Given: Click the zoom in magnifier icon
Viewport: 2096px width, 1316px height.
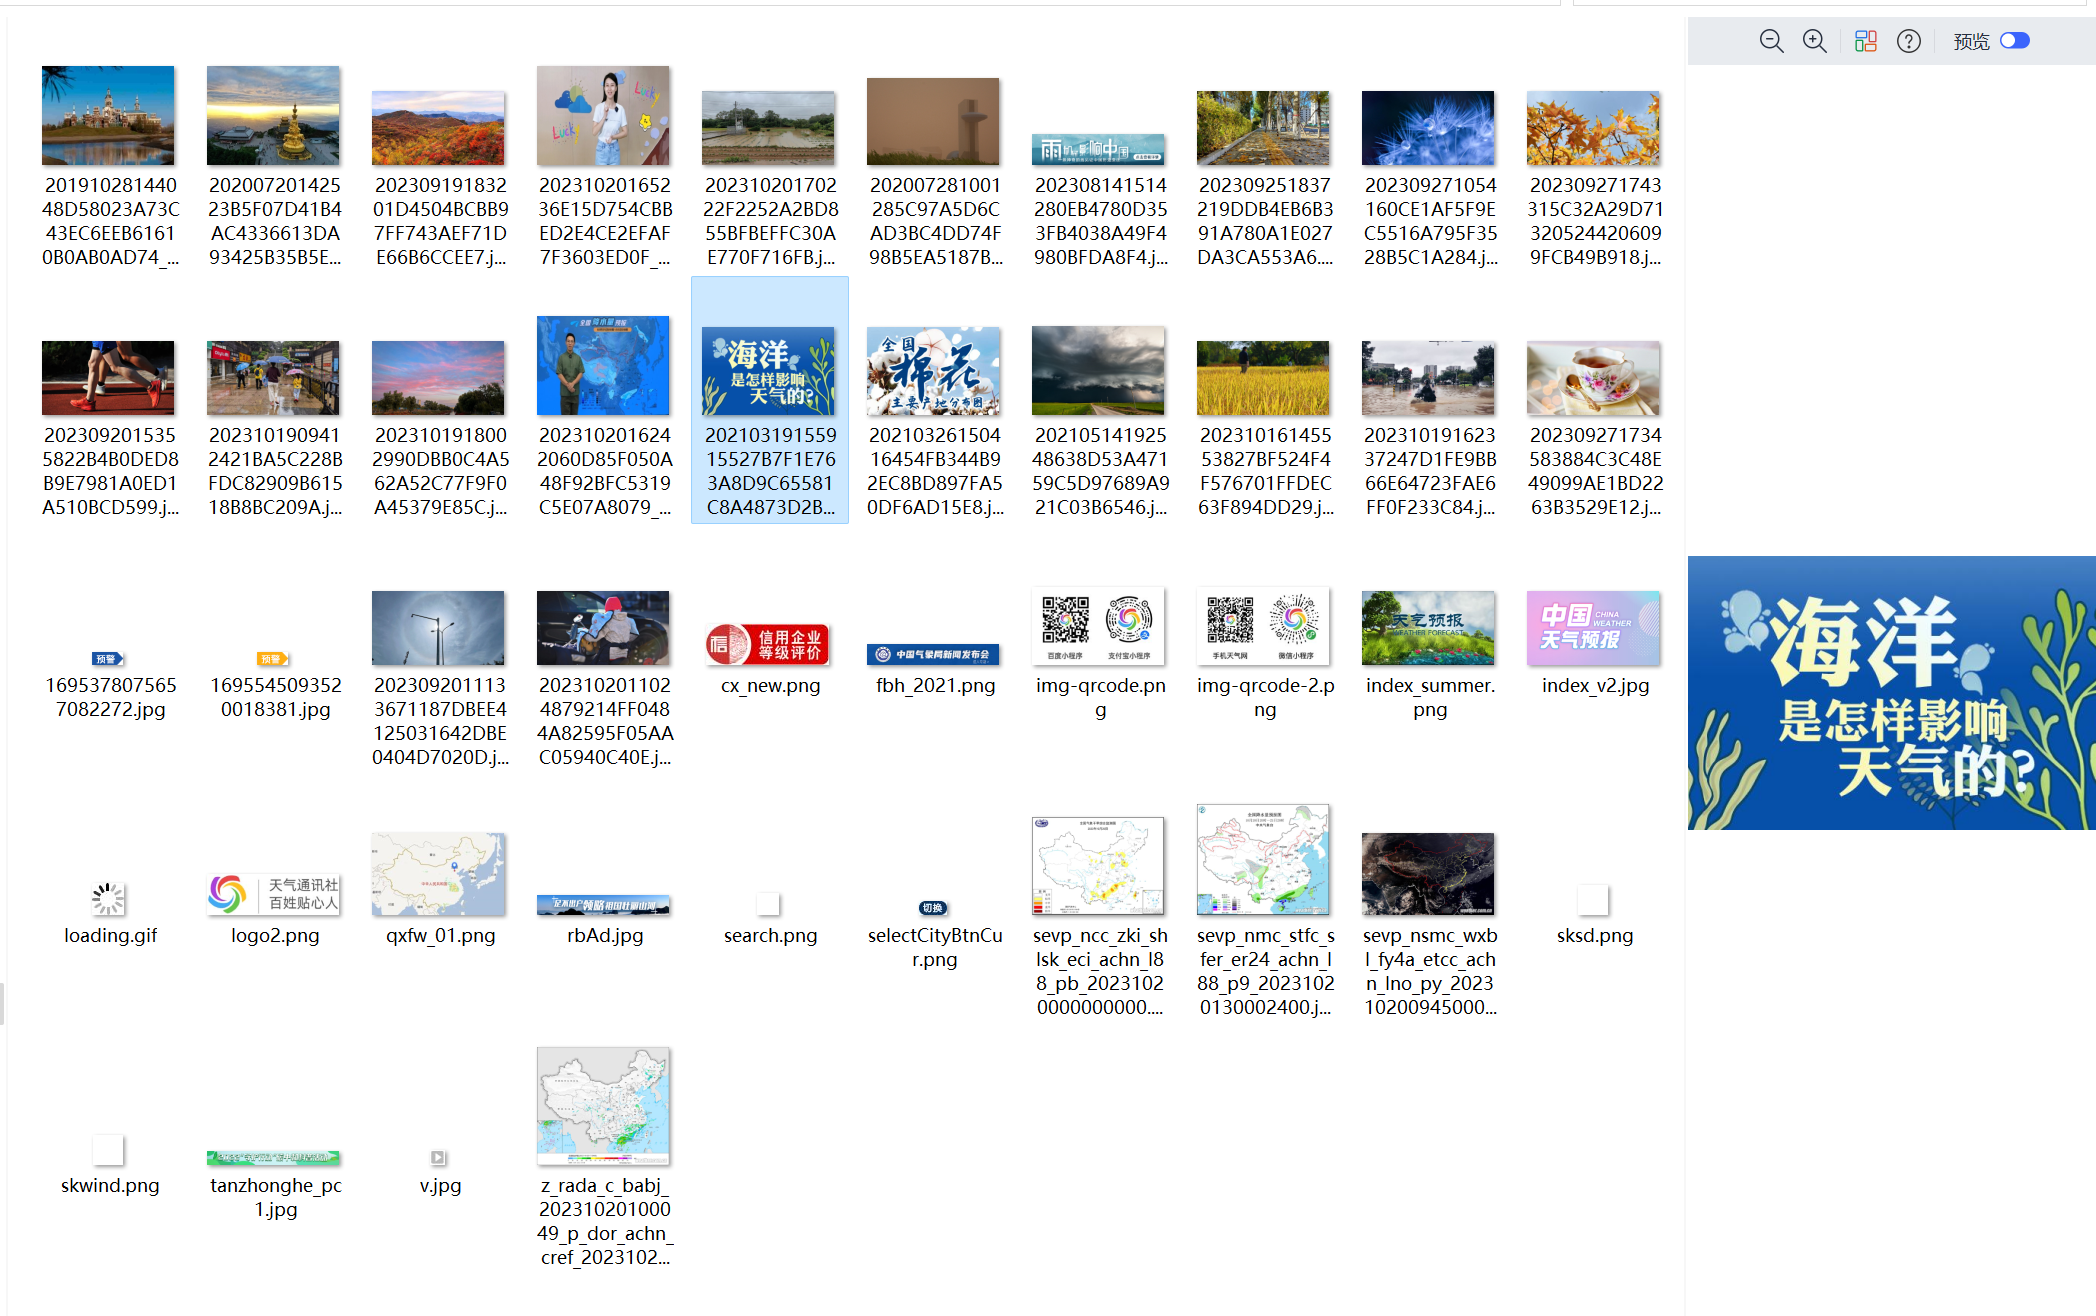Looking at the screenshot, I should tap(1814, 41).
